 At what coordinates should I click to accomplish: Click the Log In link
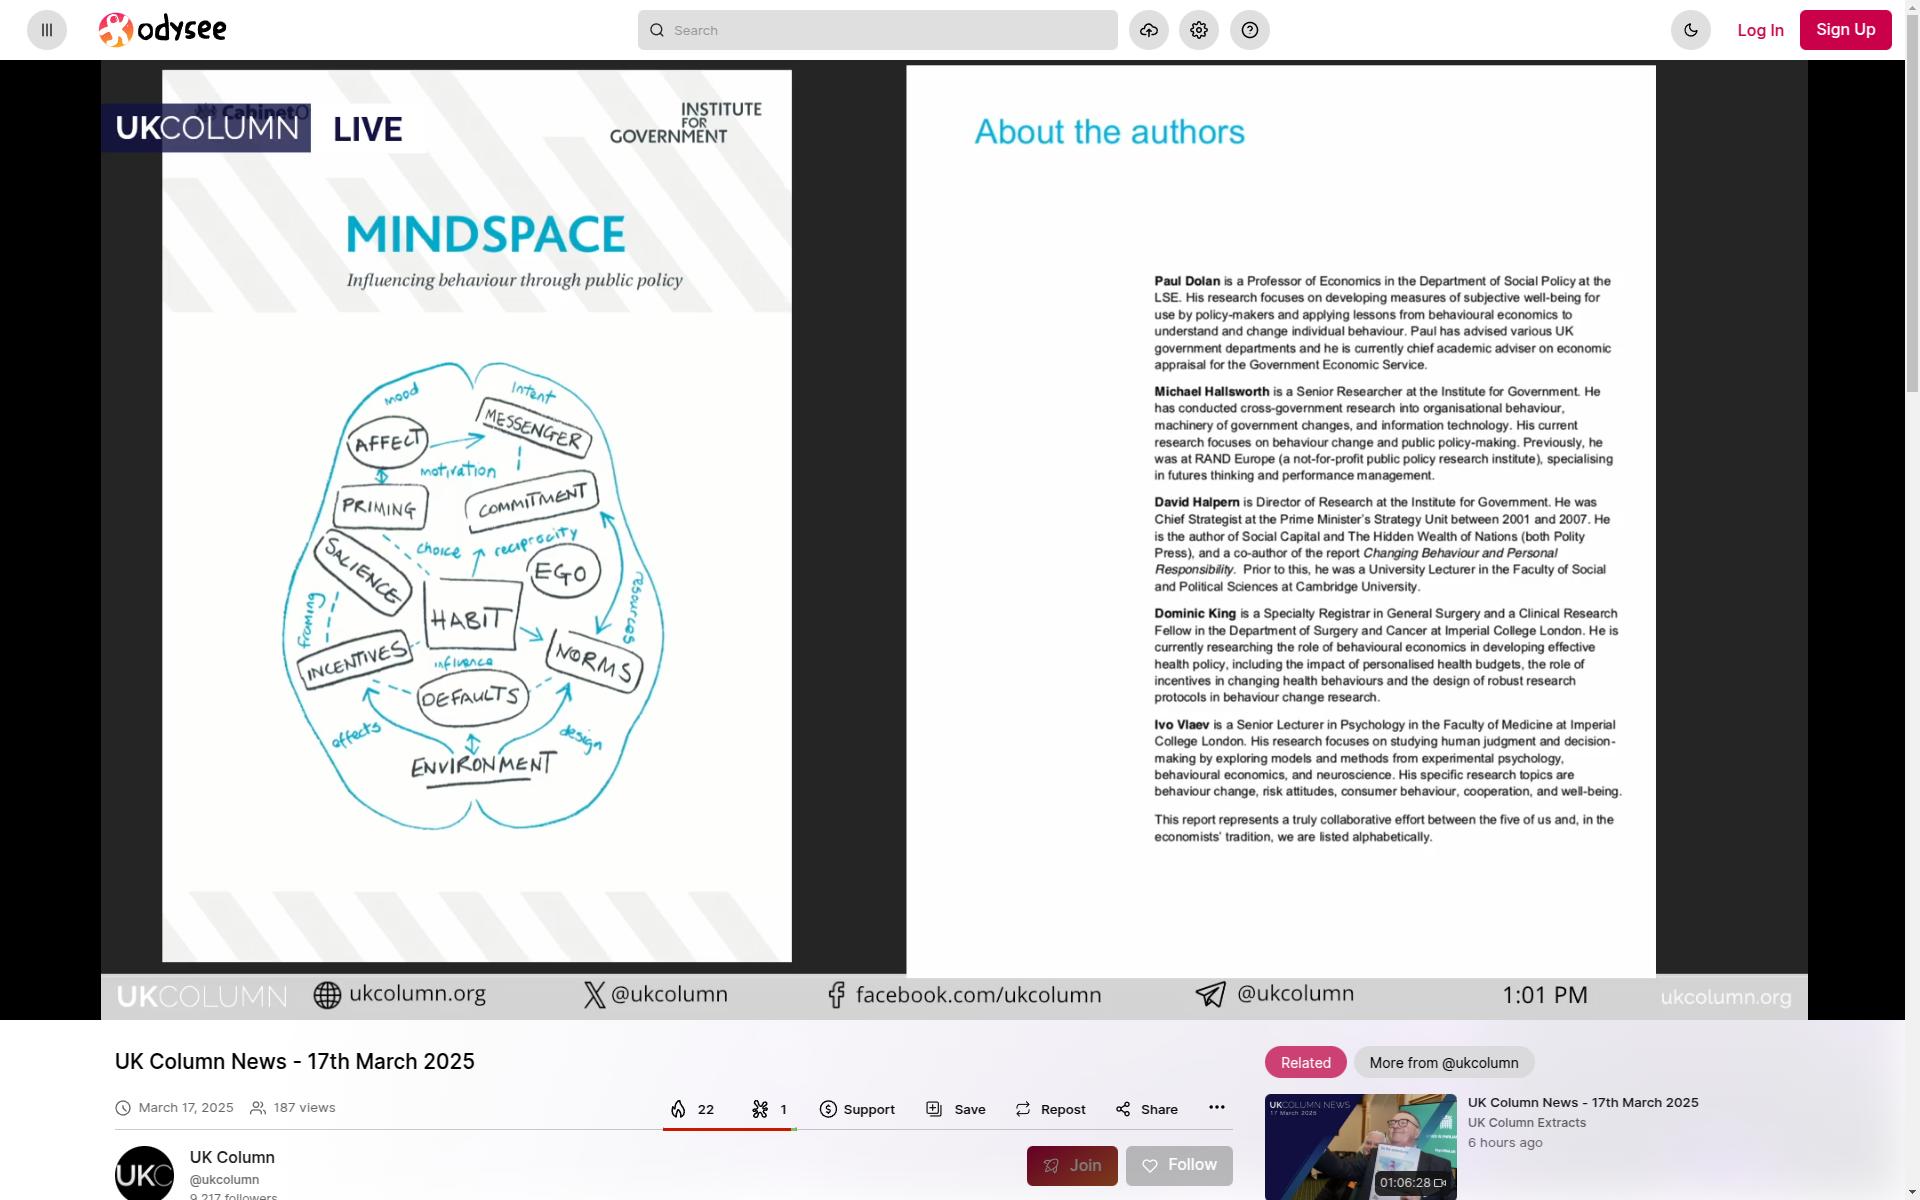click(x=1760, y=30)
